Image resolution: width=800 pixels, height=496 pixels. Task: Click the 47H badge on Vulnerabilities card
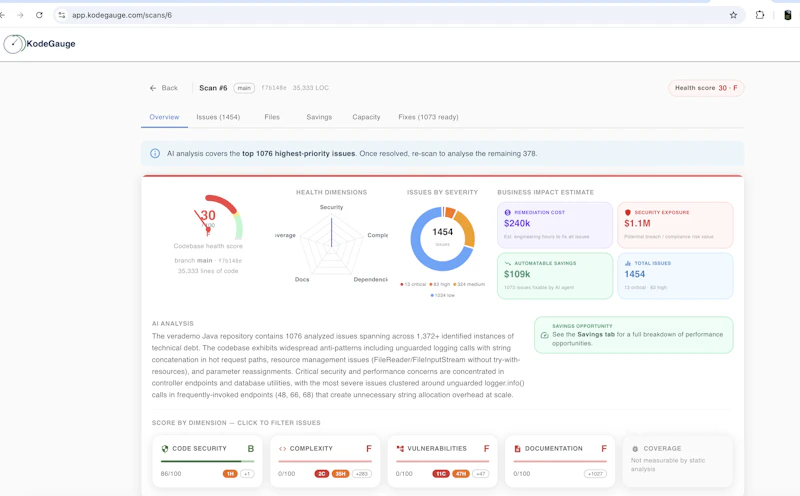(x=461, y=474)
